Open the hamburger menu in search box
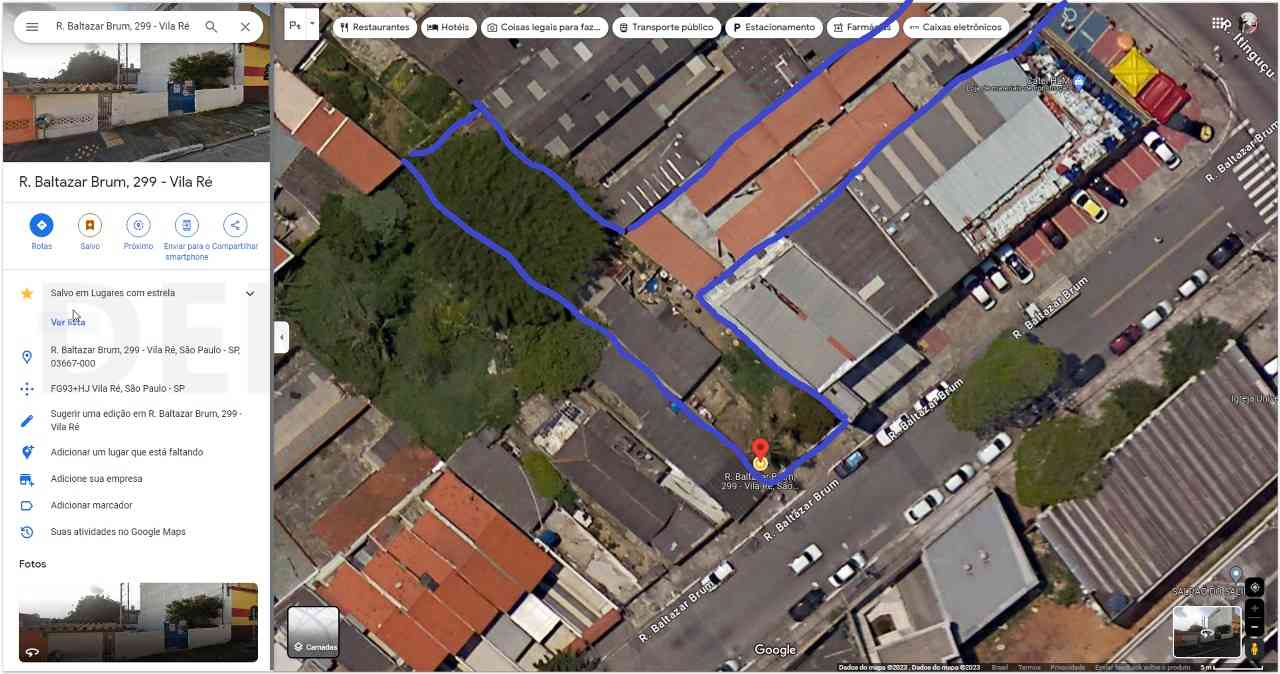1280x674 pixels. [32, 27]
